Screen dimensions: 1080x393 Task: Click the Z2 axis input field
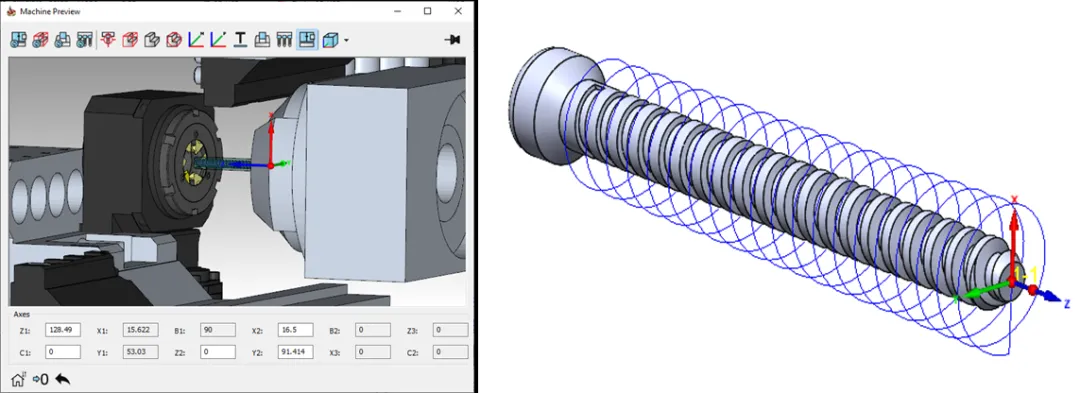[x=218, y=352]
